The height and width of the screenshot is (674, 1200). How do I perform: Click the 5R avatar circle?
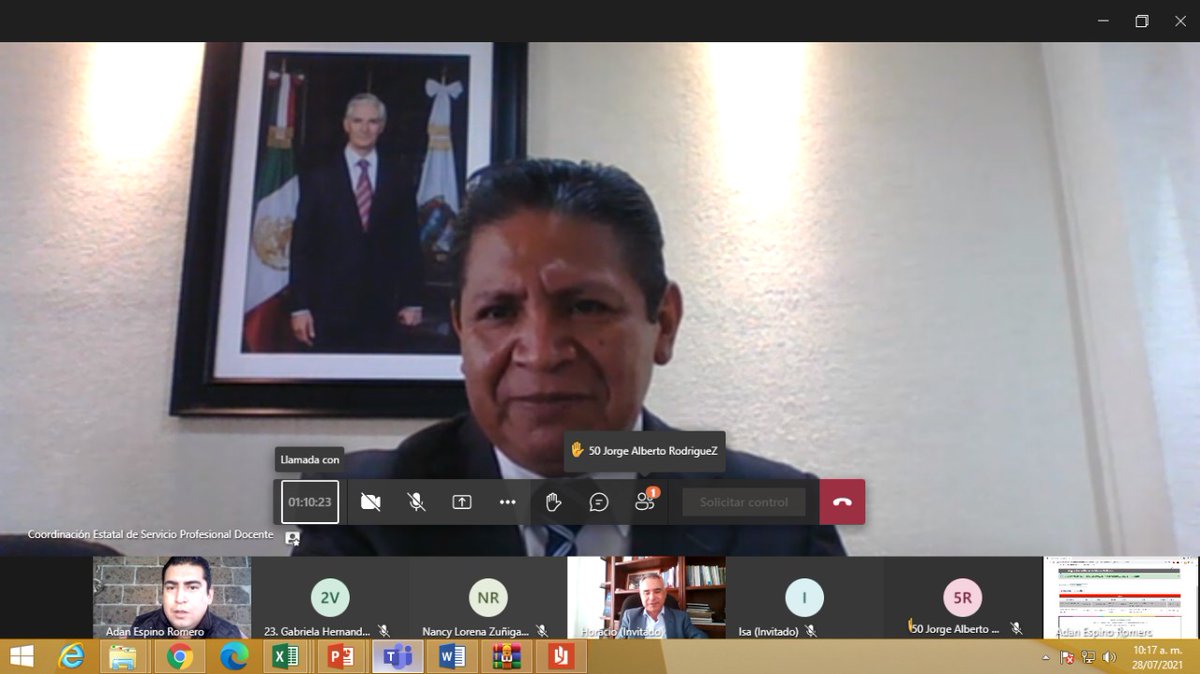tap(963, 597)
